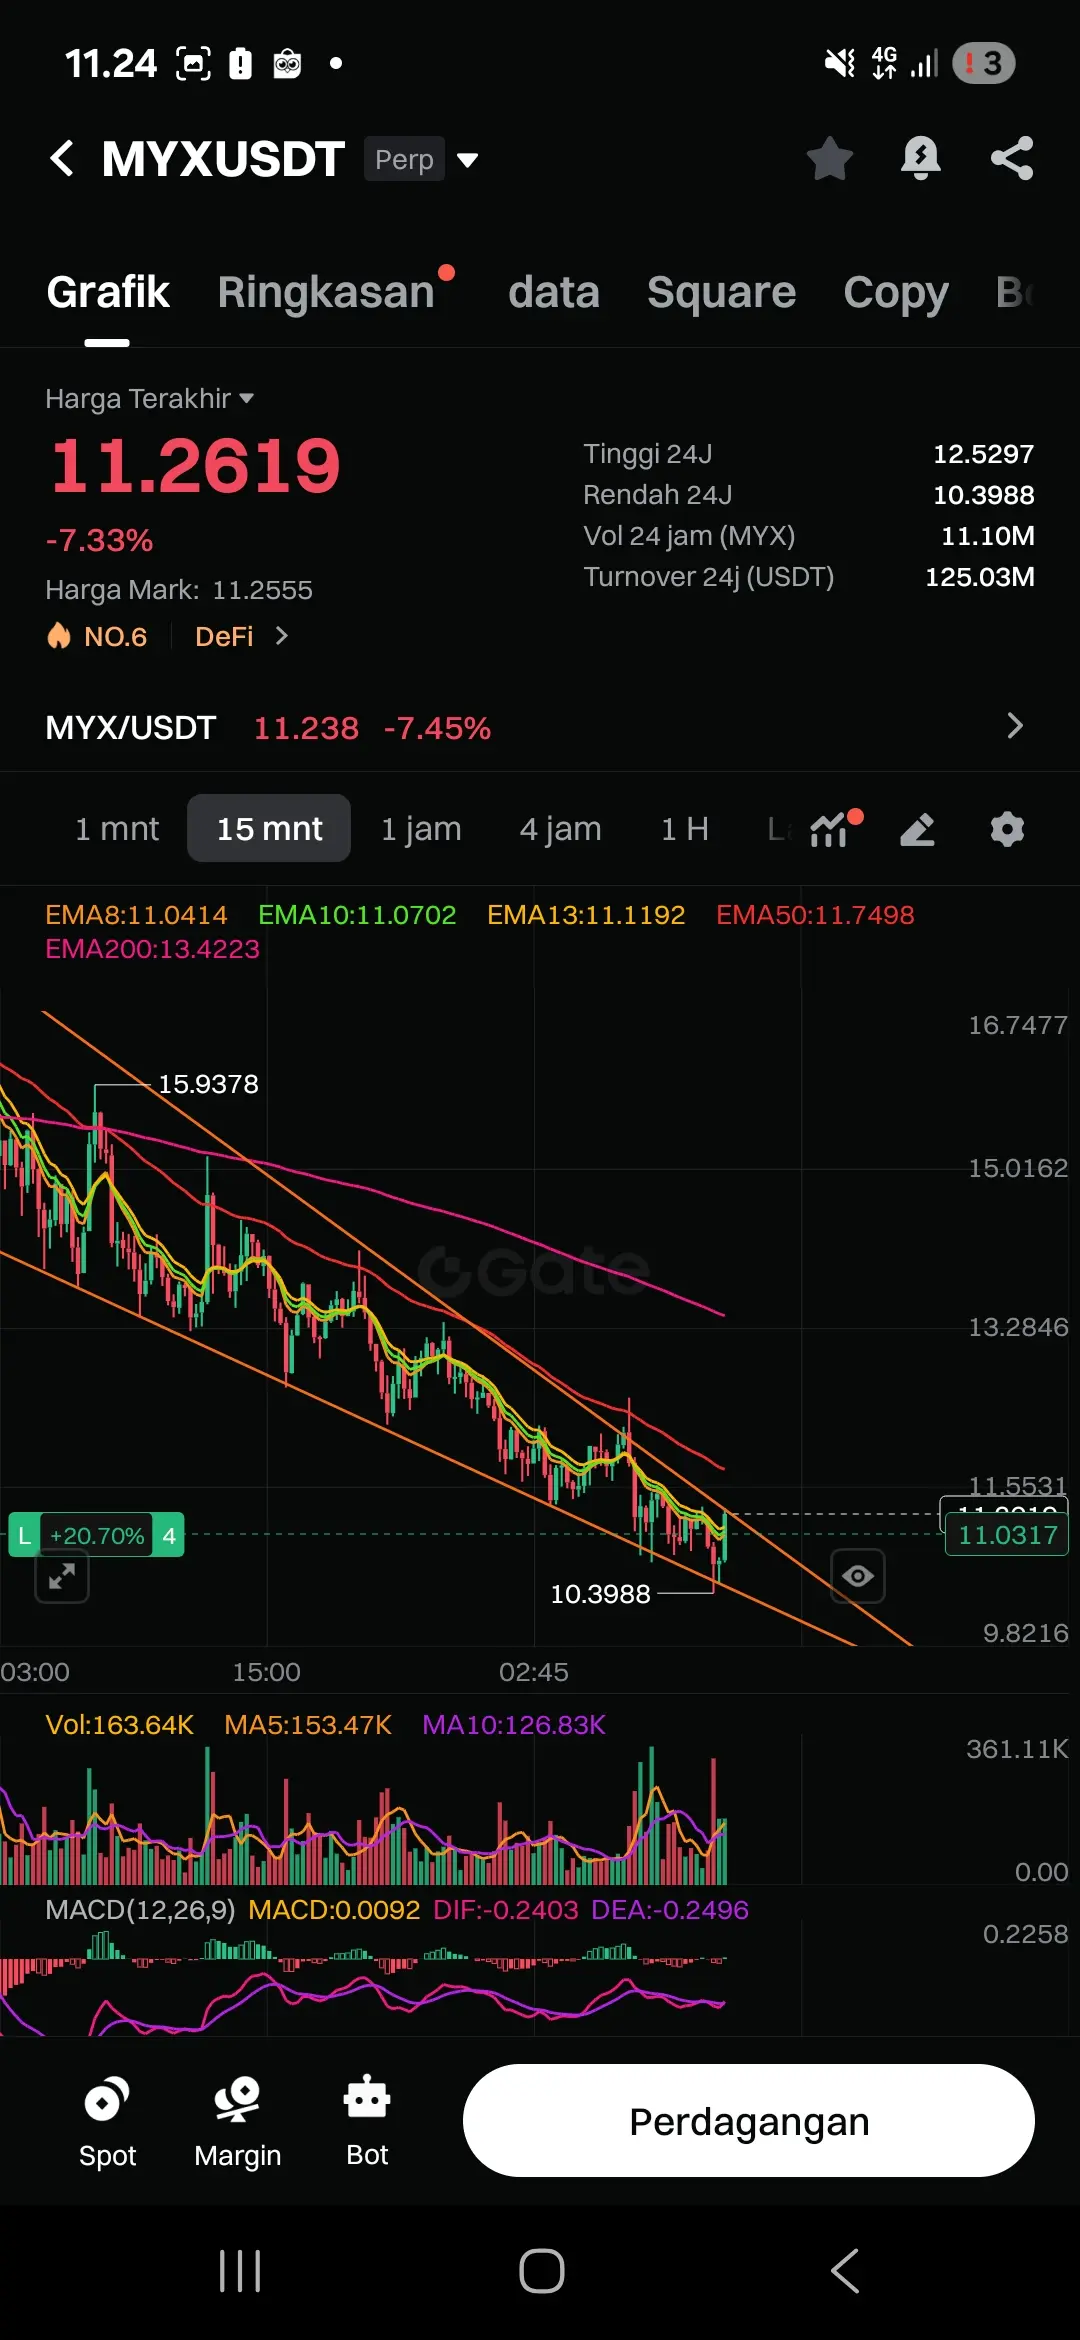Tap the share icon in header
This screenshot has width=1080, height=2340.
(1011, 158)
